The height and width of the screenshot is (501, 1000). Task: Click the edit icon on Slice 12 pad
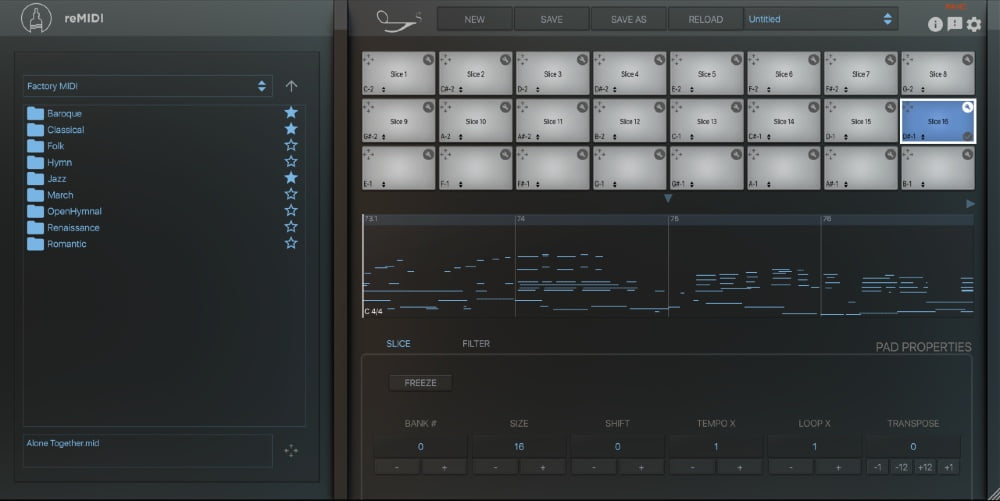tap(659, 107)
